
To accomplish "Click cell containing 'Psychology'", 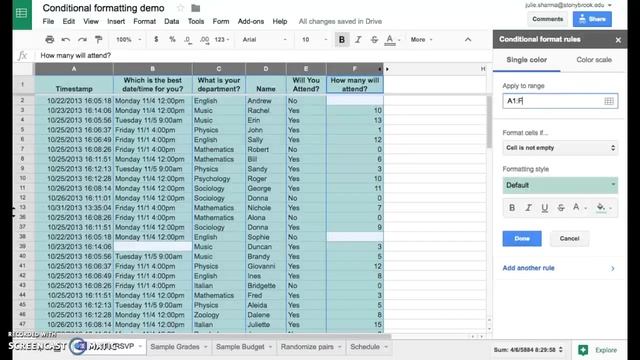I will tap(219, 179).
